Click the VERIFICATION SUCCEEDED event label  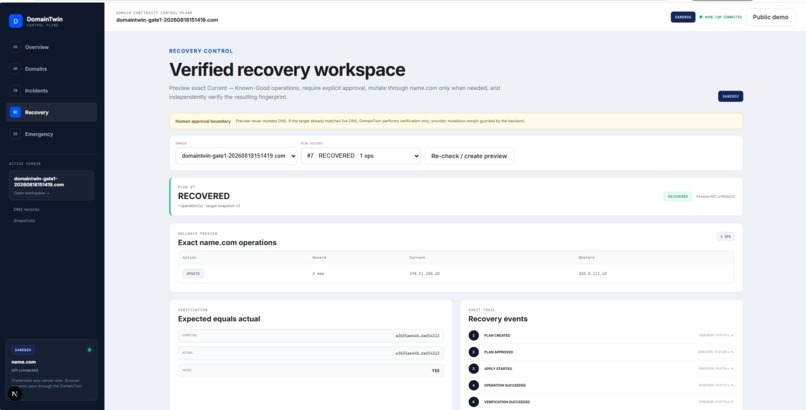tap(507, 402)
